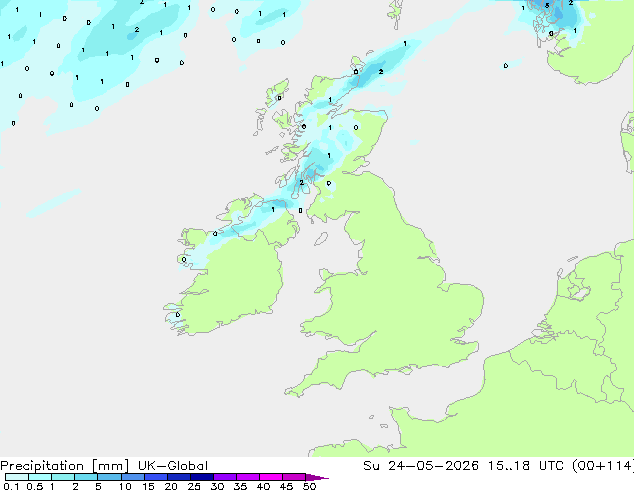Click the legend value '20'

coord(171,486)
